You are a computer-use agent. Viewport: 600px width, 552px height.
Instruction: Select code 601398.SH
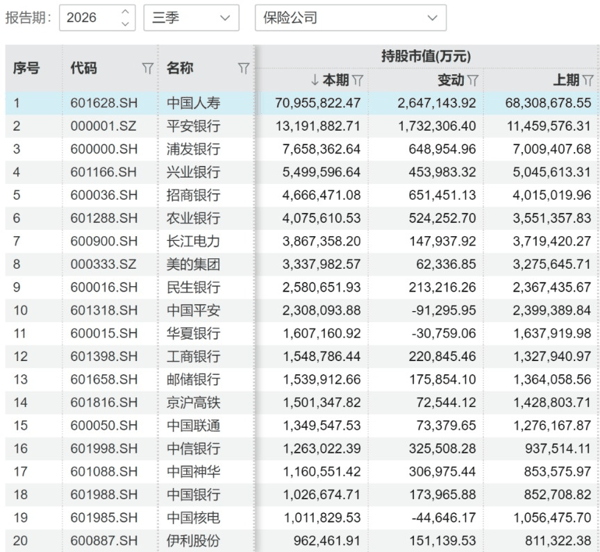click(104, 357)
